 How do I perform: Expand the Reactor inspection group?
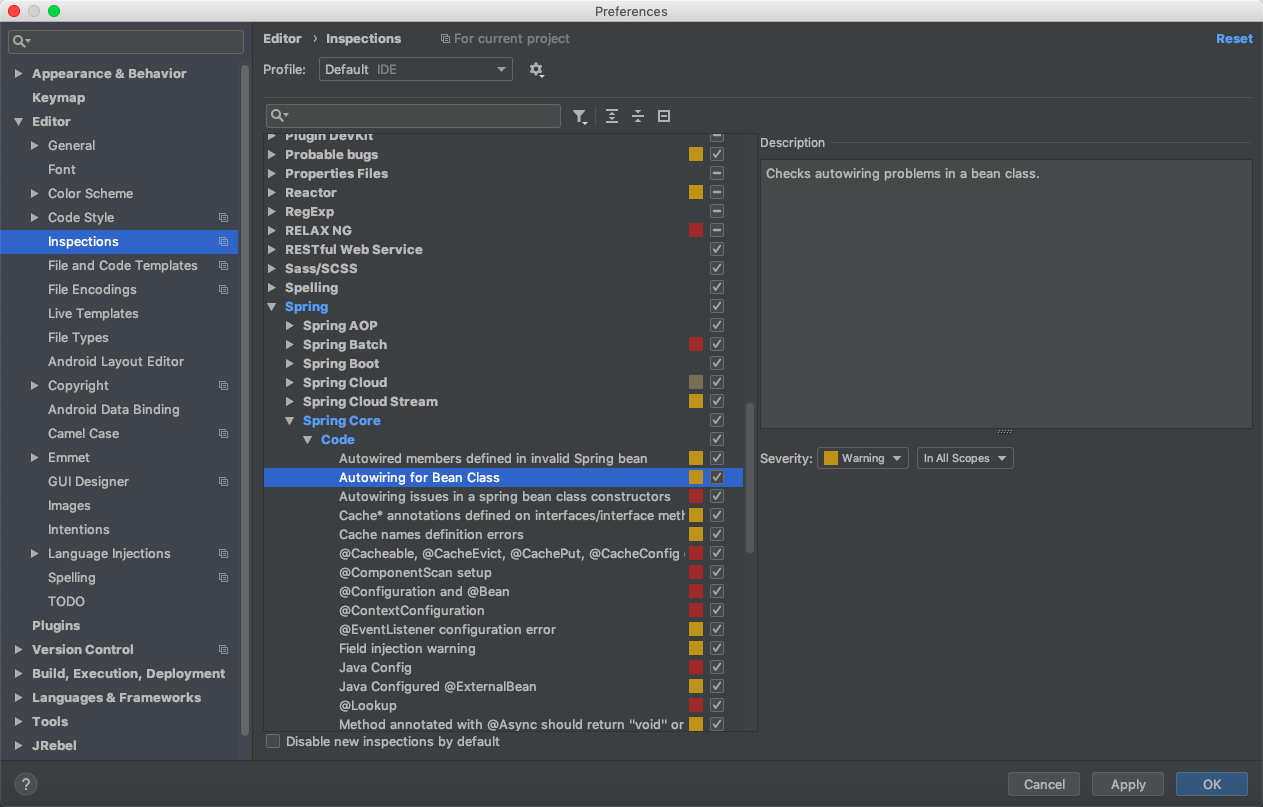(x=272, y=193)
